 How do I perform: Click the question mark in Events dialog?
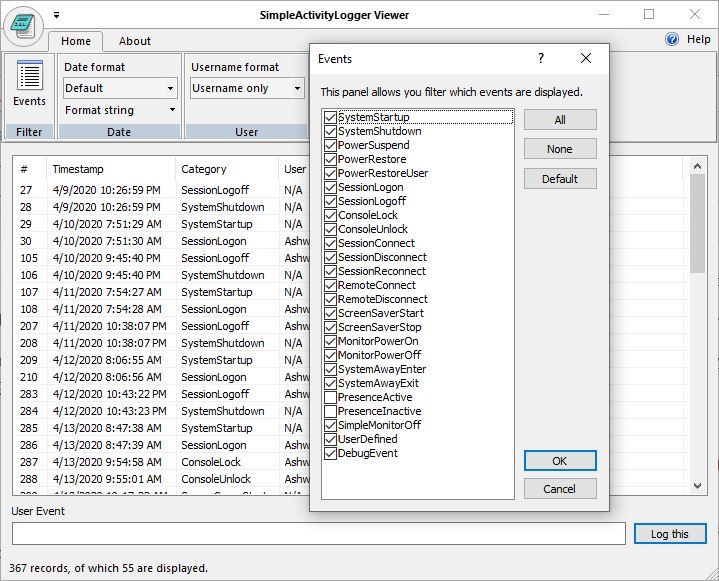click(x=541, y=59)
